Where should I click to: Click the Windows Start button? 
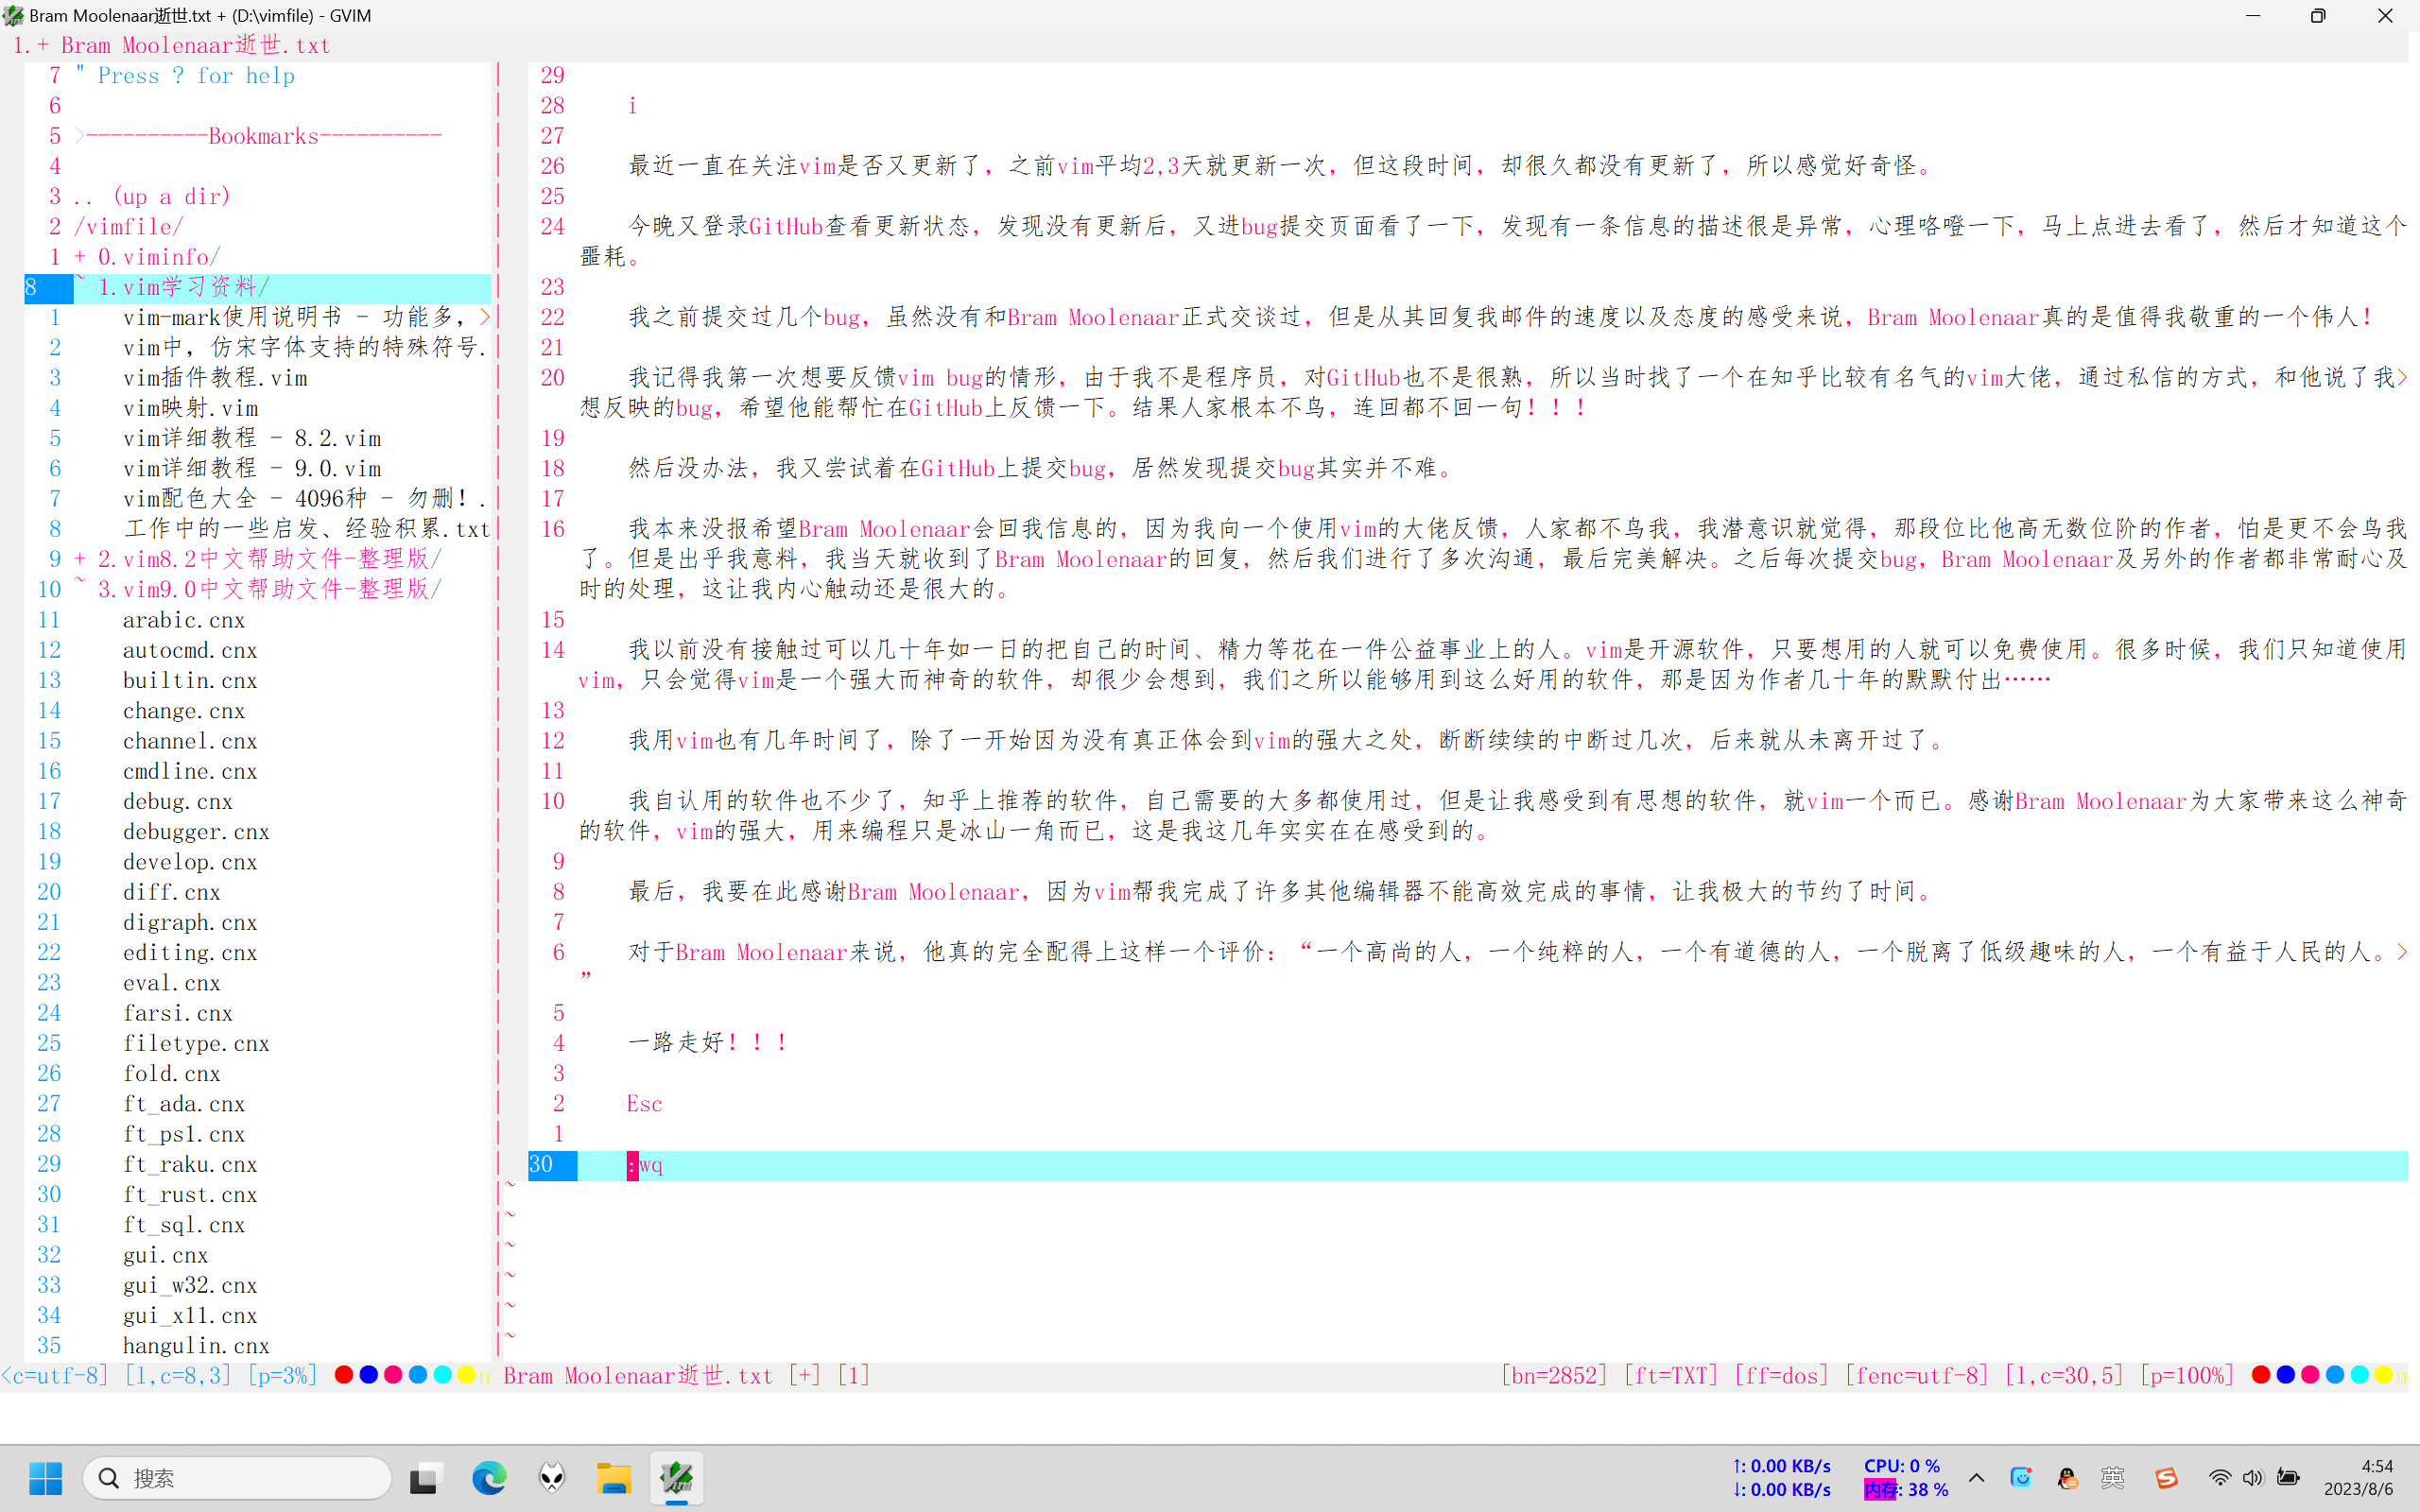[x=45, y=1478]
